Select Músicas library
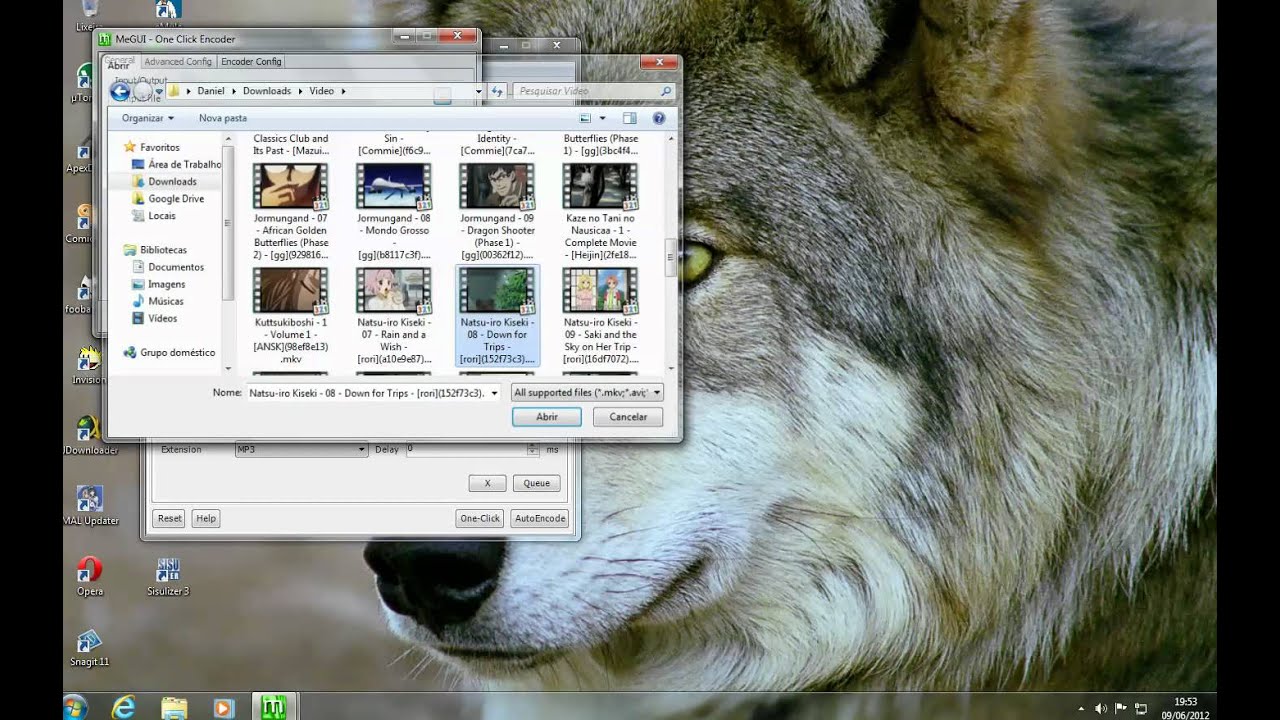The width and height of the screenshot is (1280, 720). point(158,301)
